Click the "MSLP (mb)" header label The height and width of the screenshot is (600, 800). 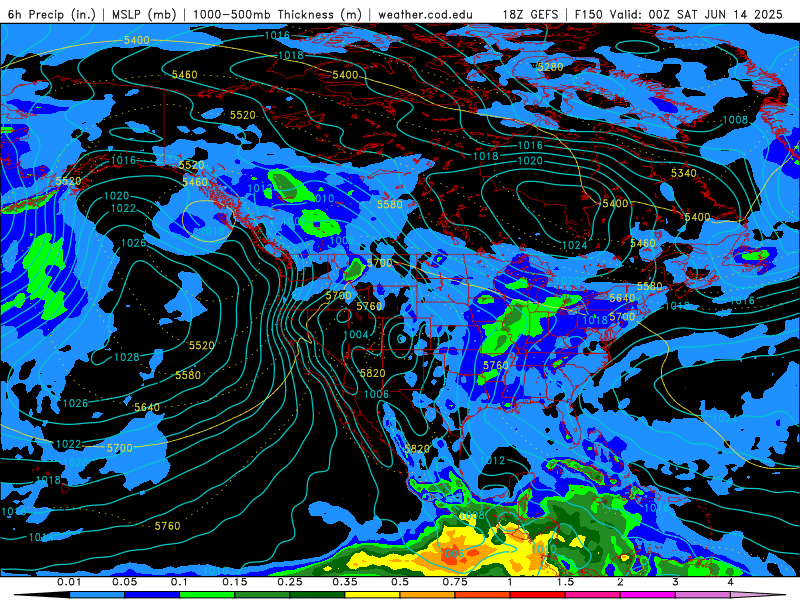tap(143, 14)
